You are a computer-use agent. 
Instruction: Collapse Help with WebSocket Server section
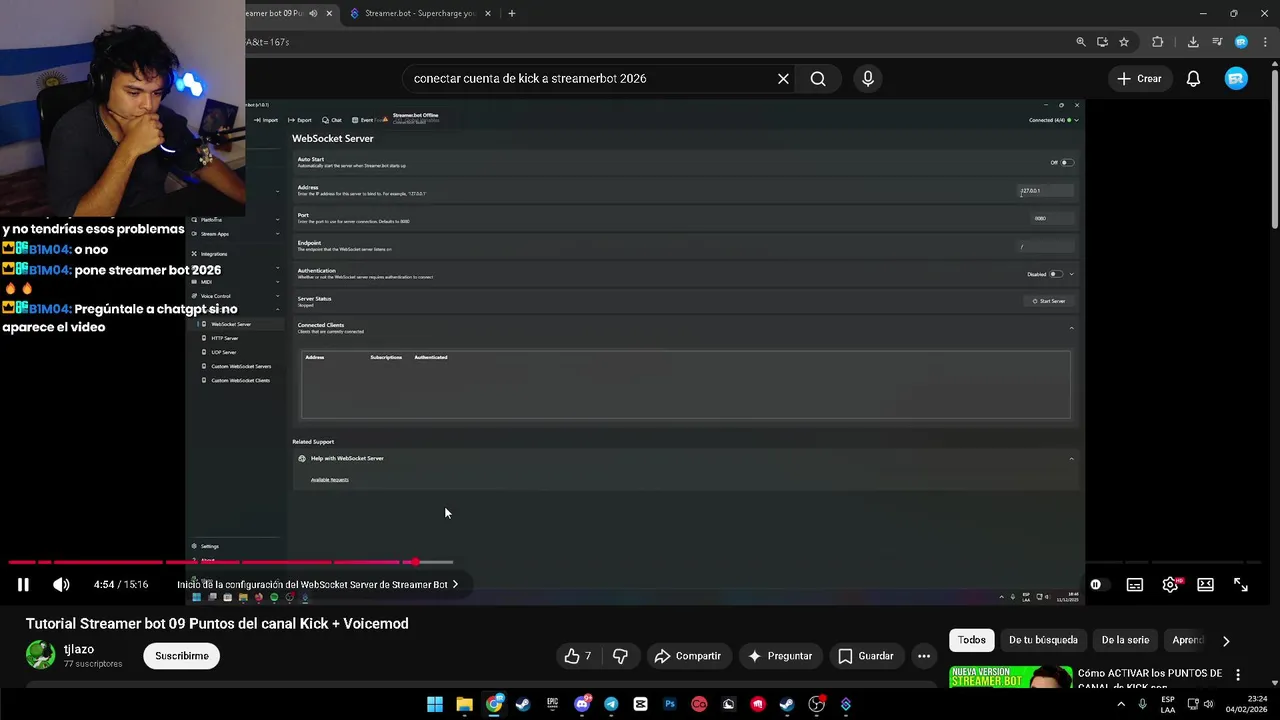pyautogui.click(x=1071, y=459)
